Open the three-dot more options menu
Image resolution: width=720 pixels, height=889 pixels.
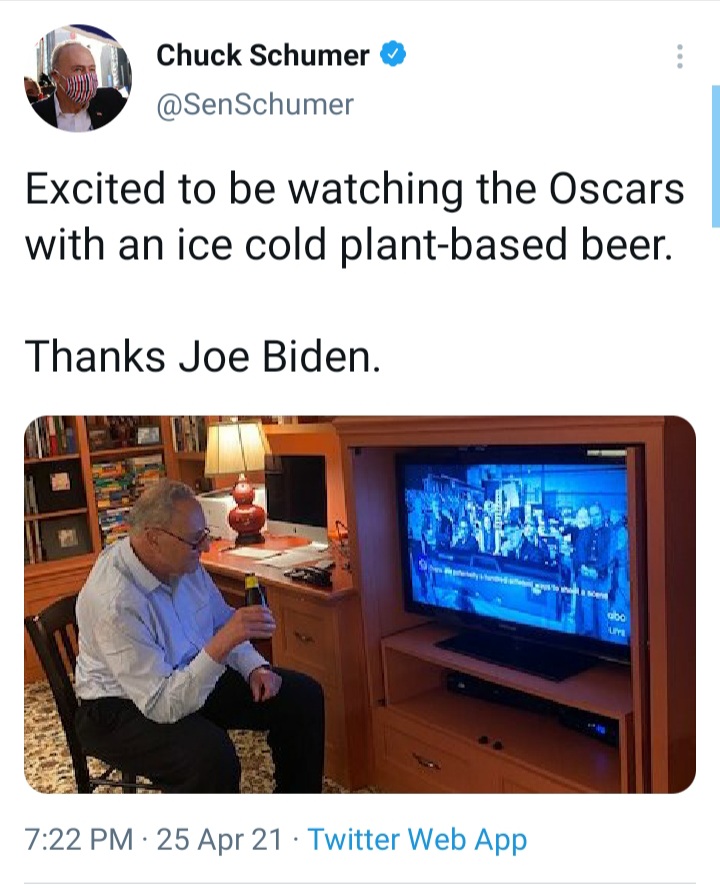(x=679, y=57)
